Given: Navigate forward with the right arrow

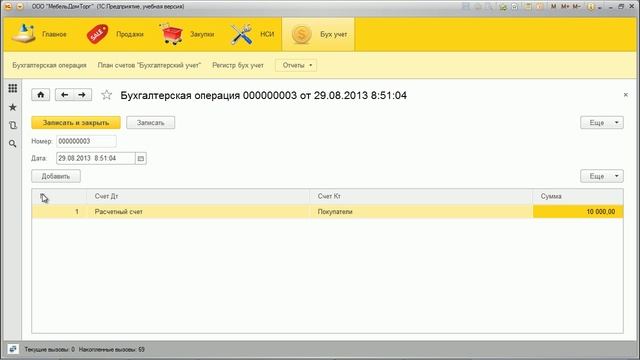Looking at the screenshot, I should (x=82, y=95).
